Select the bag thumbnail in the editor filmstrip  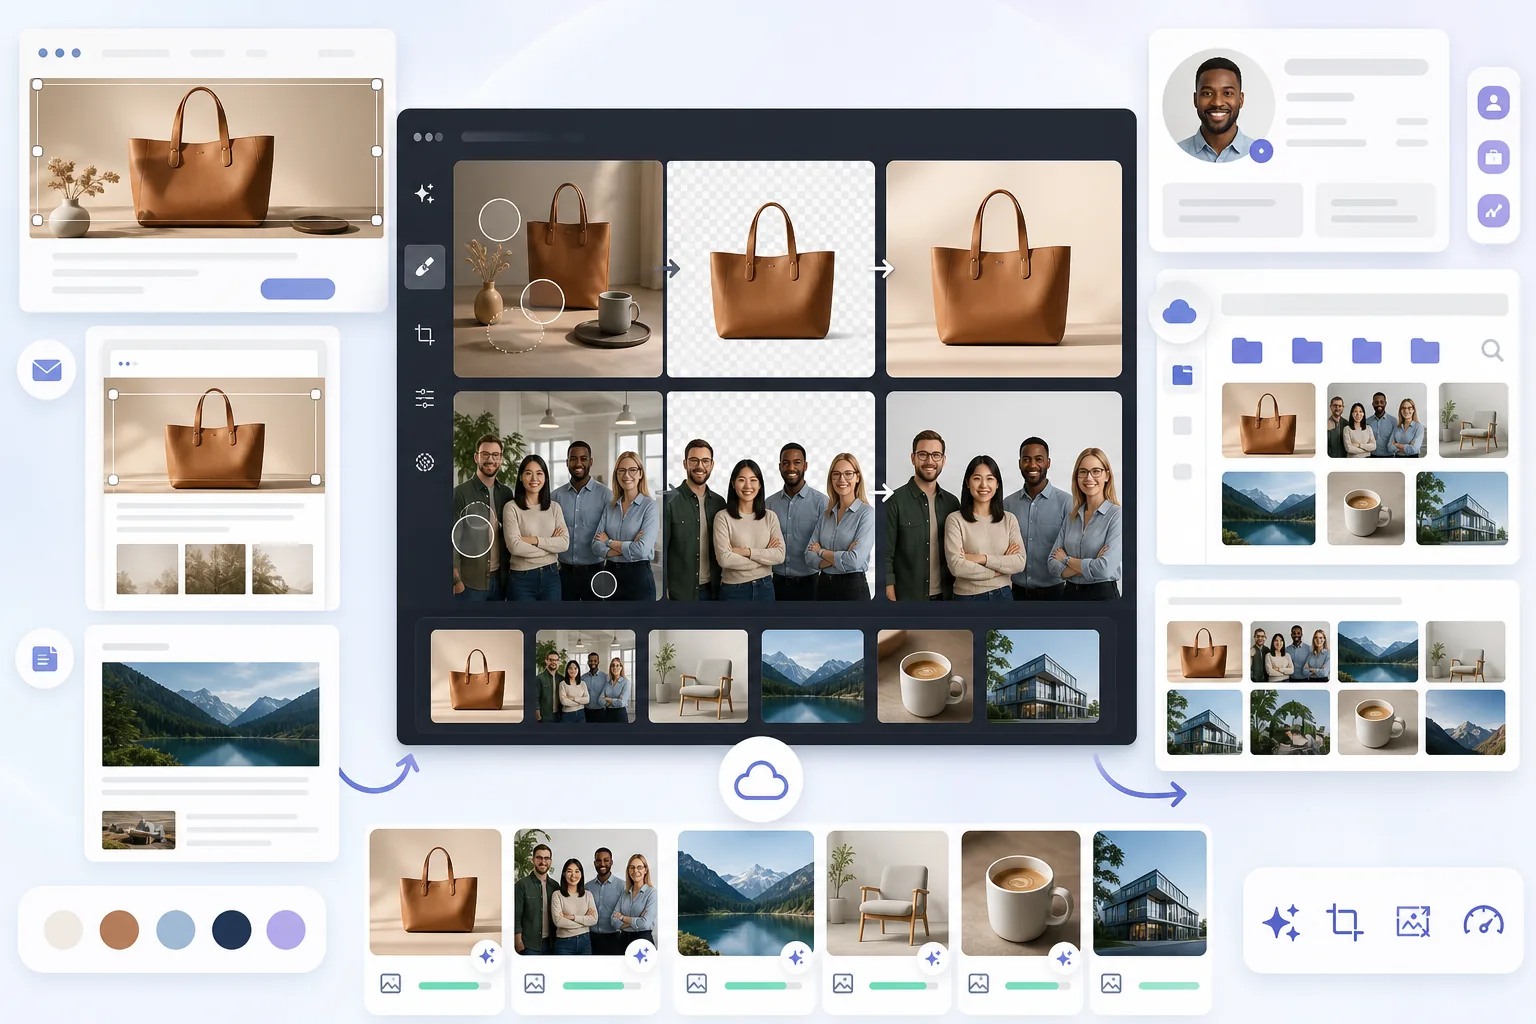(x=477, y=676)
